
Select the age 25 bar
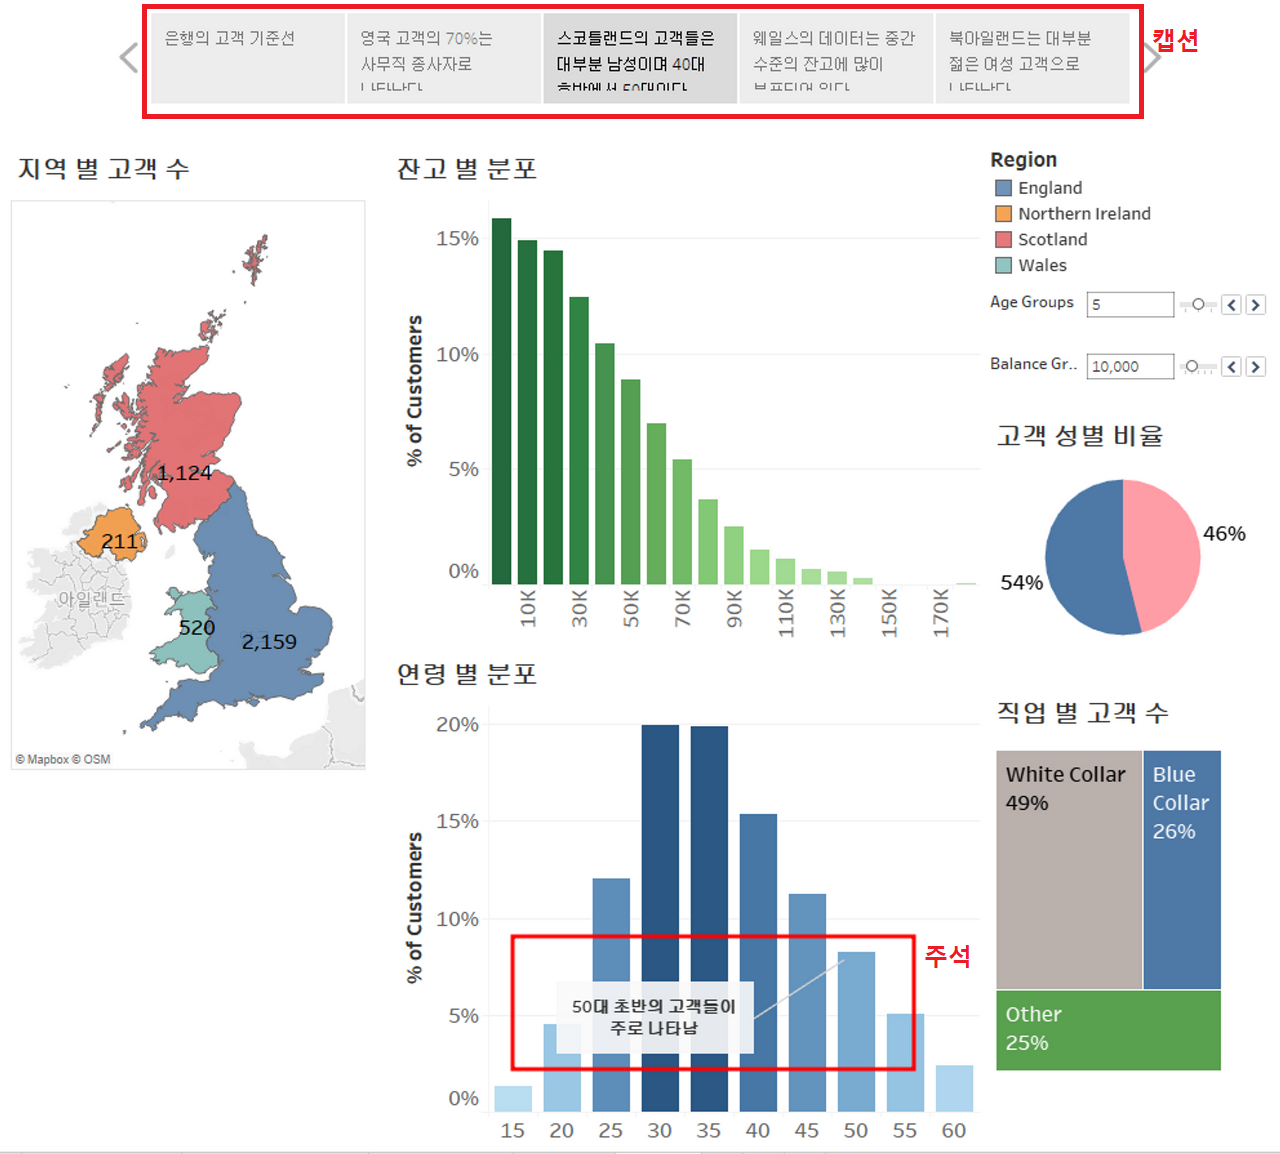(611, 995)
